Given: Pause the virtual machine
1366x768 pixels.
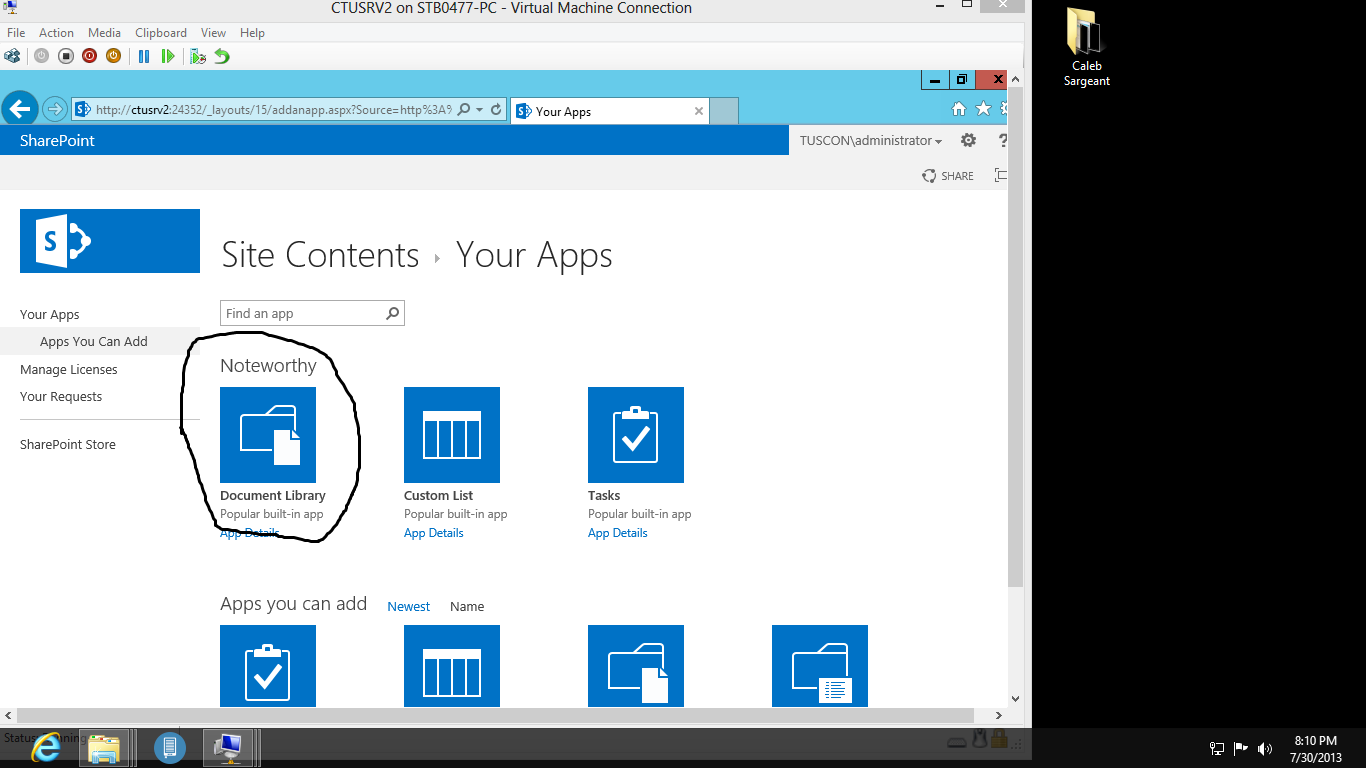Looking at the screenshot, I should [144, 56].
